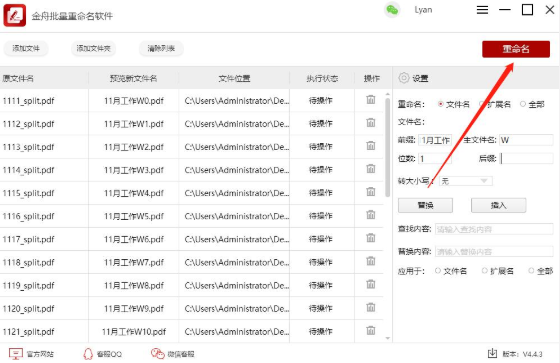Select 全部 radio under 重命名
The width and height of the screenshot is (560, 363).
tap(523, 104)
